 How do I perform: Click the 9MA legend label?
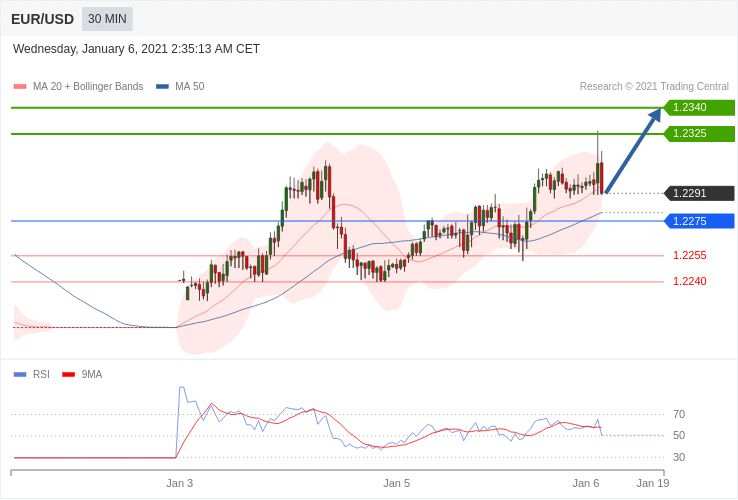pos(92,375)
